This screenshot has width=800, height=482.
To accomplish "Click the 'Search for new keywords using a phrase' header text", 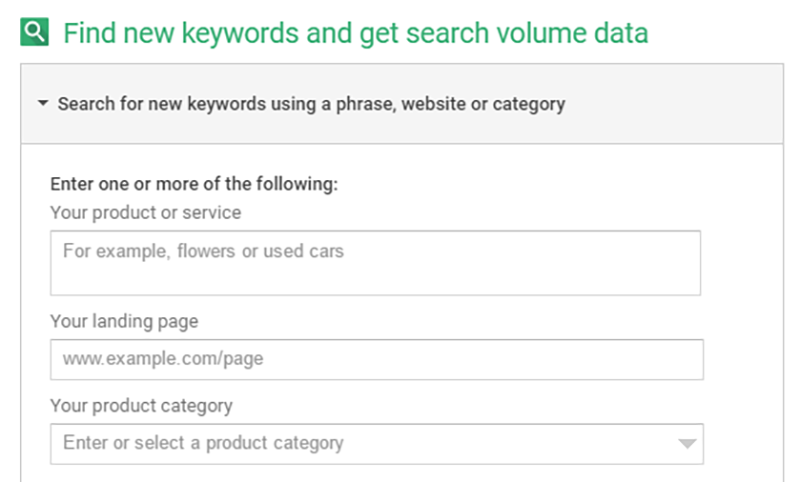I will pyautogui.click(x=311, y=104).
